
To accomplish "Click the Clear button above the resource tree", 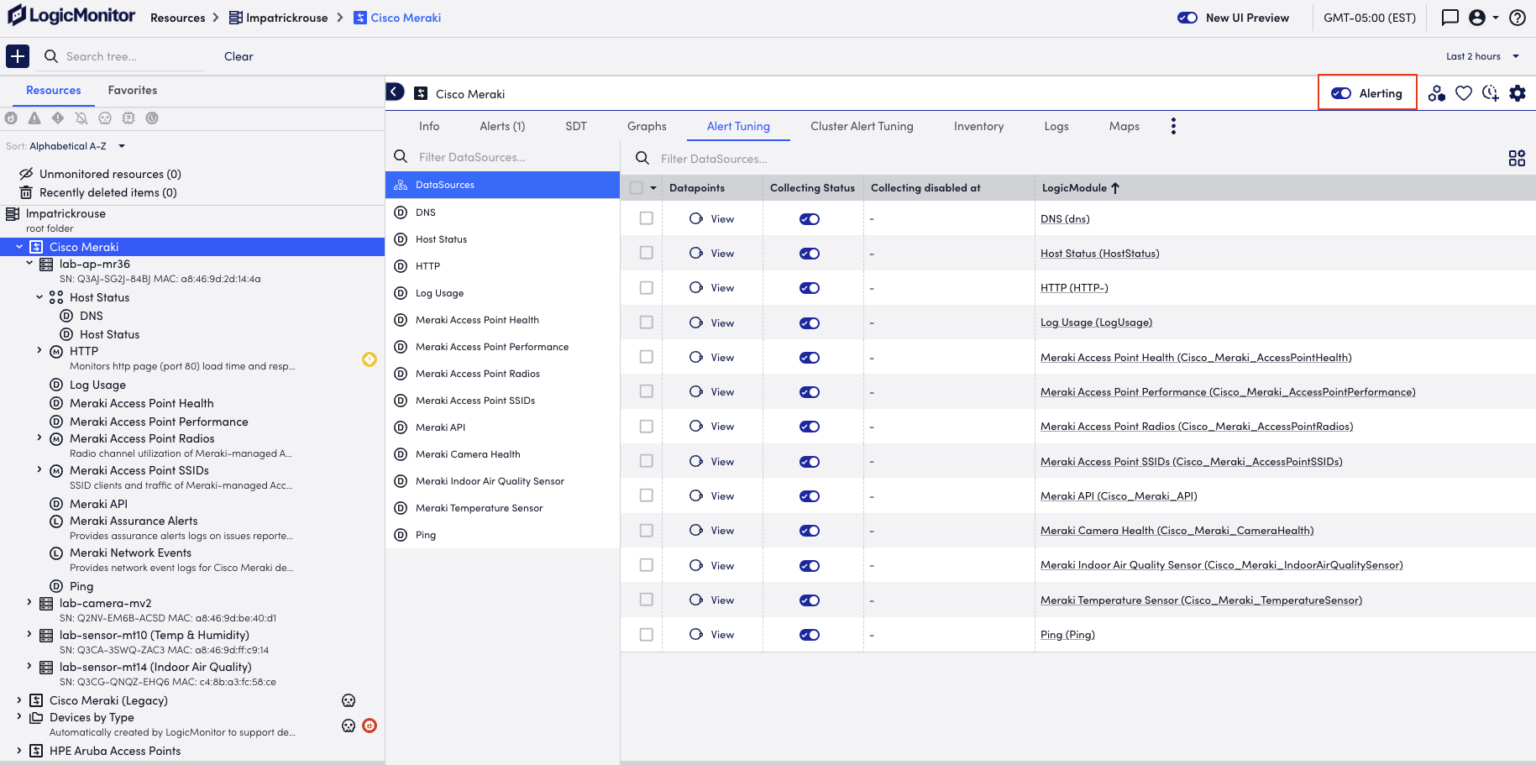I will 238,56.
